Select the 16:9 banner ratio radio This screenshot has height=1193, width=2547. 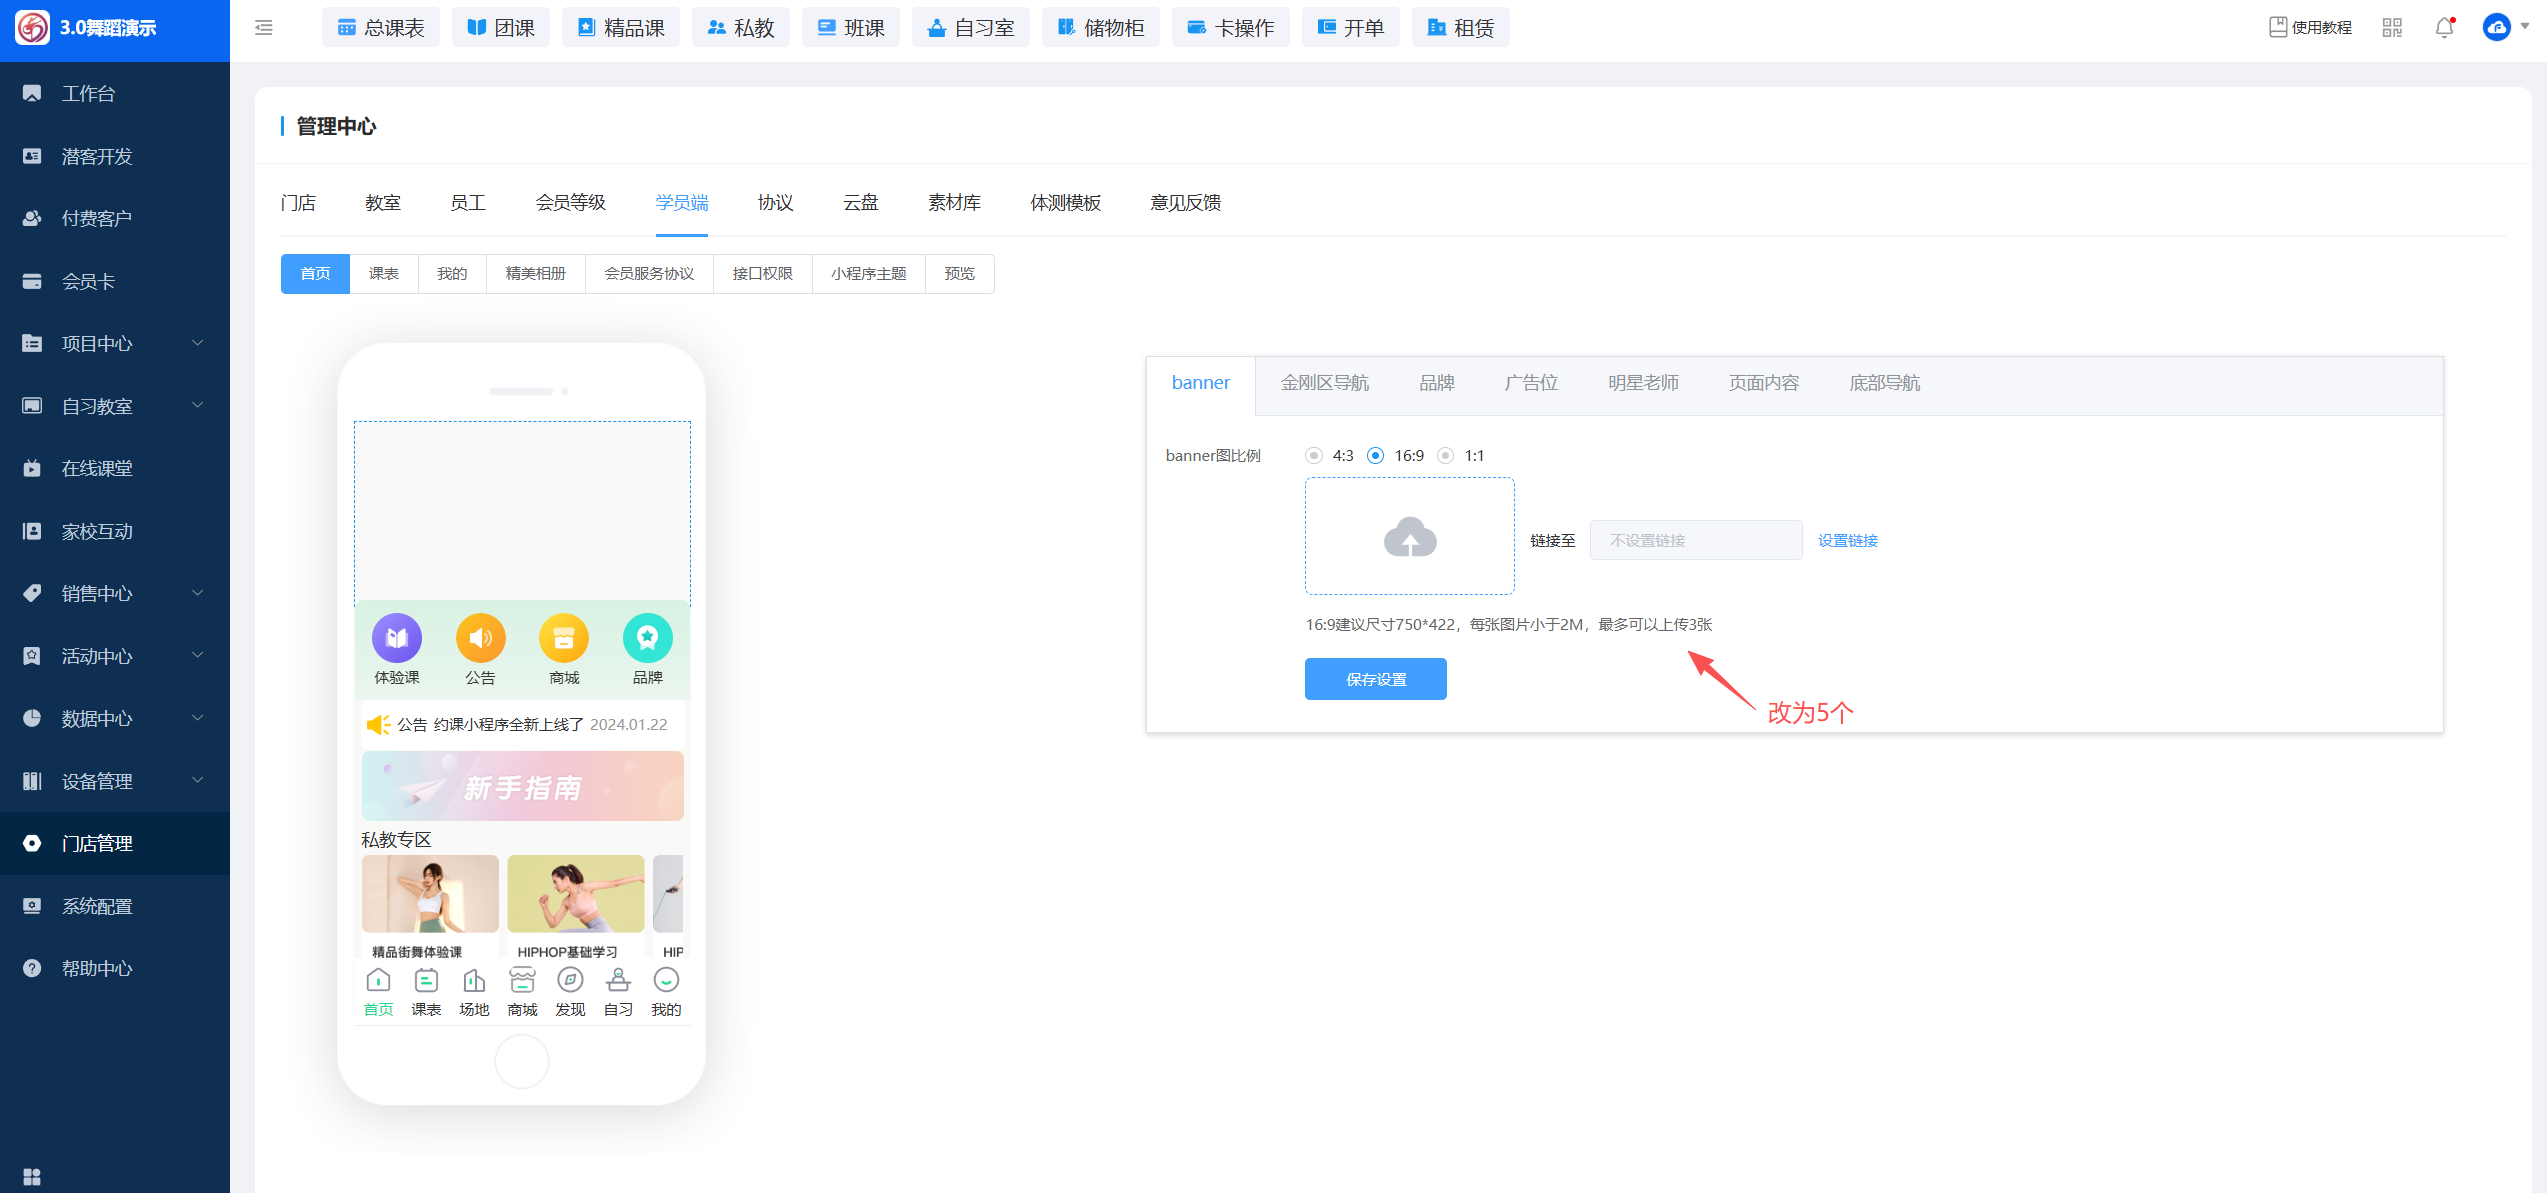coord(1376,456)
